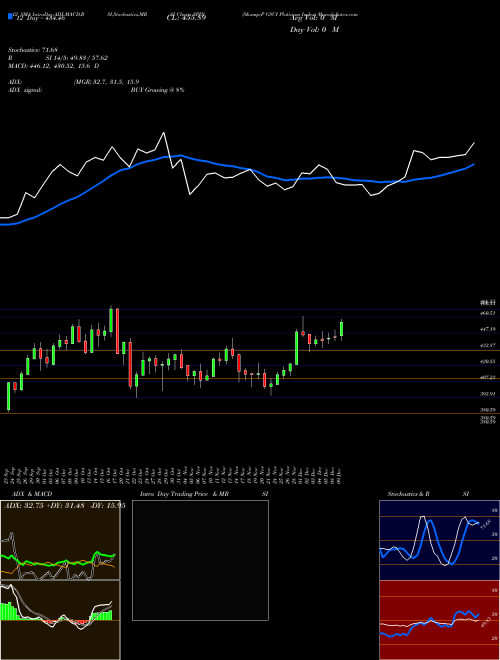Click the 'SI 14/3: 49.83 / 57.62' readout
Image resolution: width=500 pixels, height=660 pixels.
pos(76,58)
